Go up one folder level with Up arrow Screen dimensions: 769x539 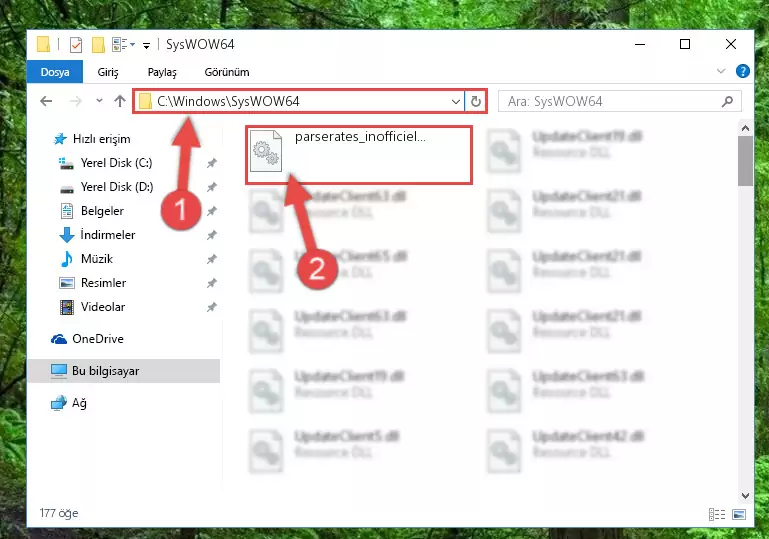coord(120,101)
